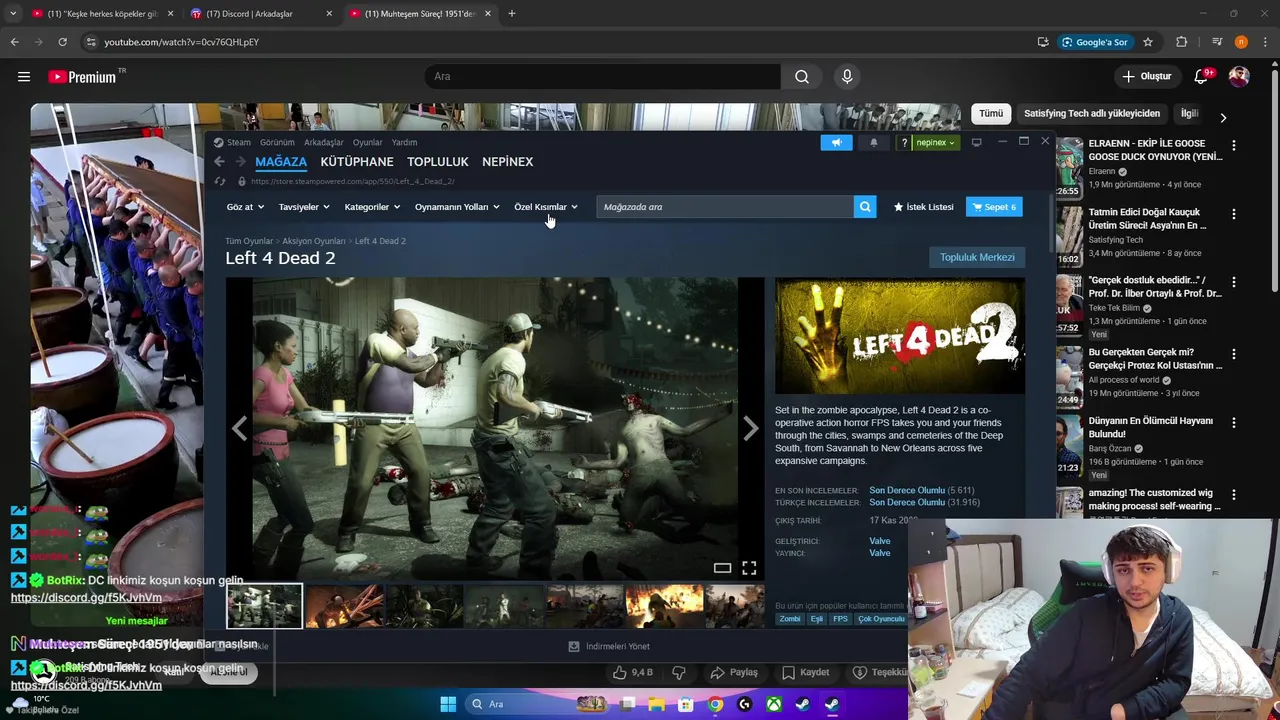Expand Tavsiyeler dropdown
This screenshot has height=720, width=1280.
pyautogui.click(x=304, y=207)
